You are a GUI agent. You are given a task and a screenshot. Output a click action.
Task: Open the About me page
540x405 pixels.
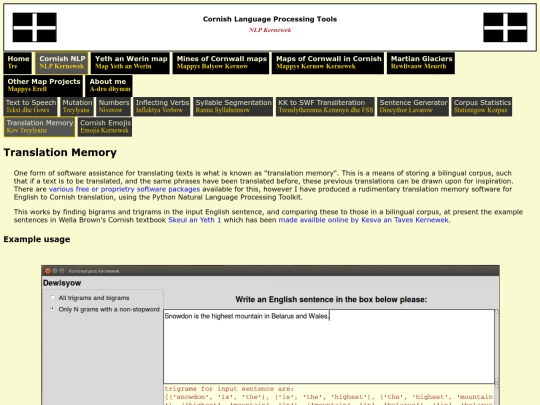click(x=109, y=85)
